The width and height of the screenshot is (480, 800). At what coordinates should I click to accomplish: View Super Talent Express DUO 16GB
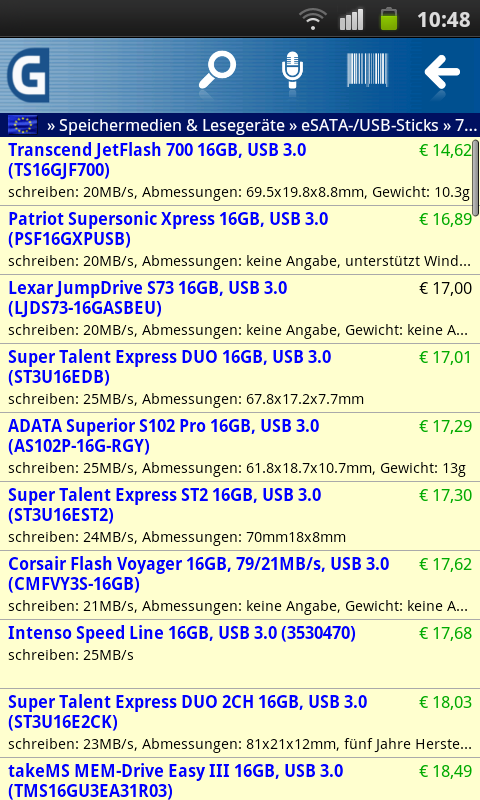[240, 378]
